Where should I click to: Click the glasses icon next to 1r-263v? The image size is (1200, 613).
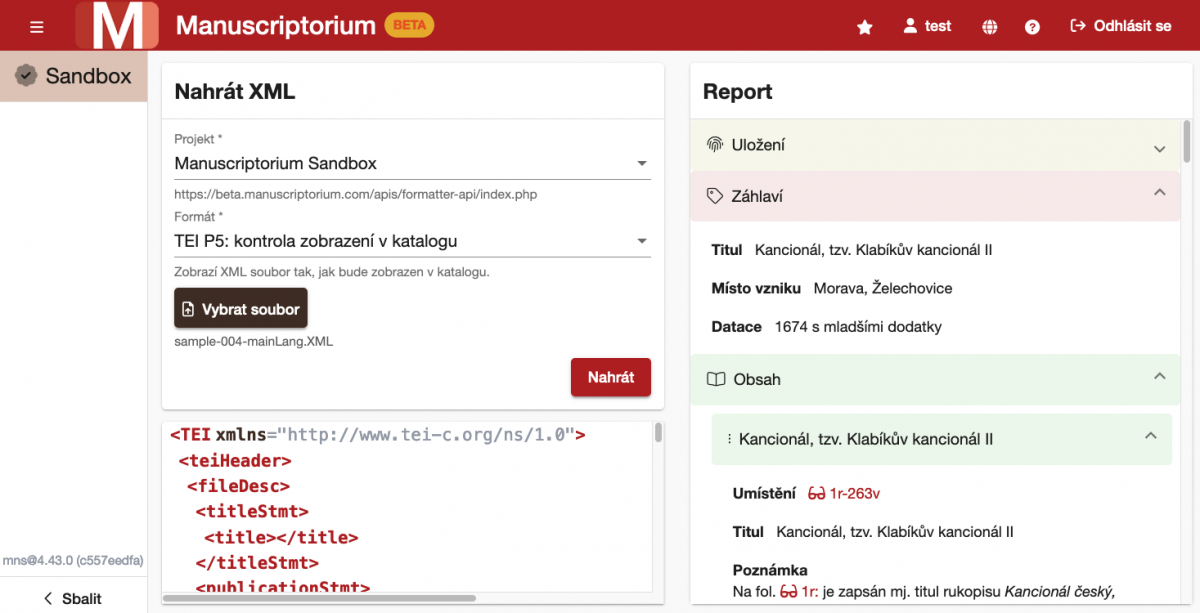tap(817, 493)
